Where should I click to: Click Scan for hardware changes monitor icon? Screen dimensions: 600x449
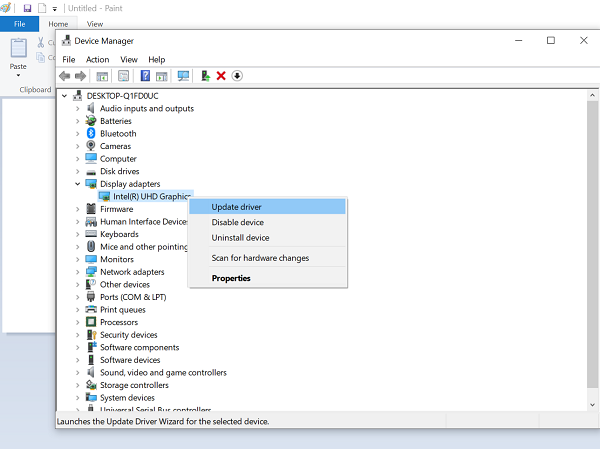[x=183, y=76]
